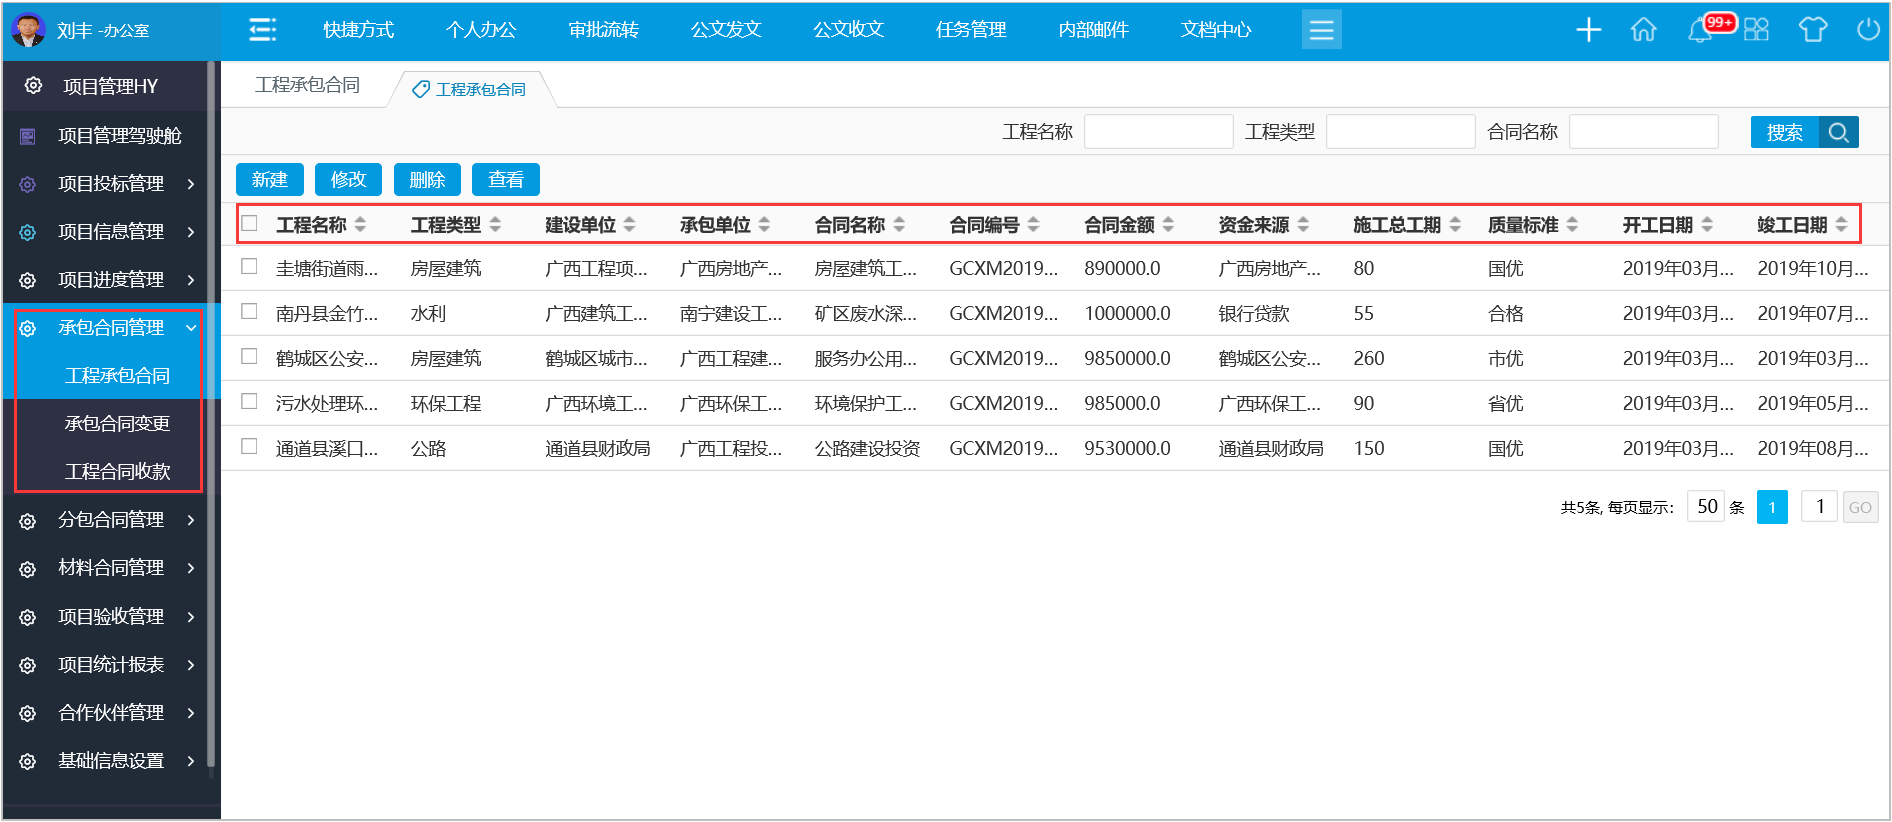Click the power logout icon

(x=1867, y=30)
